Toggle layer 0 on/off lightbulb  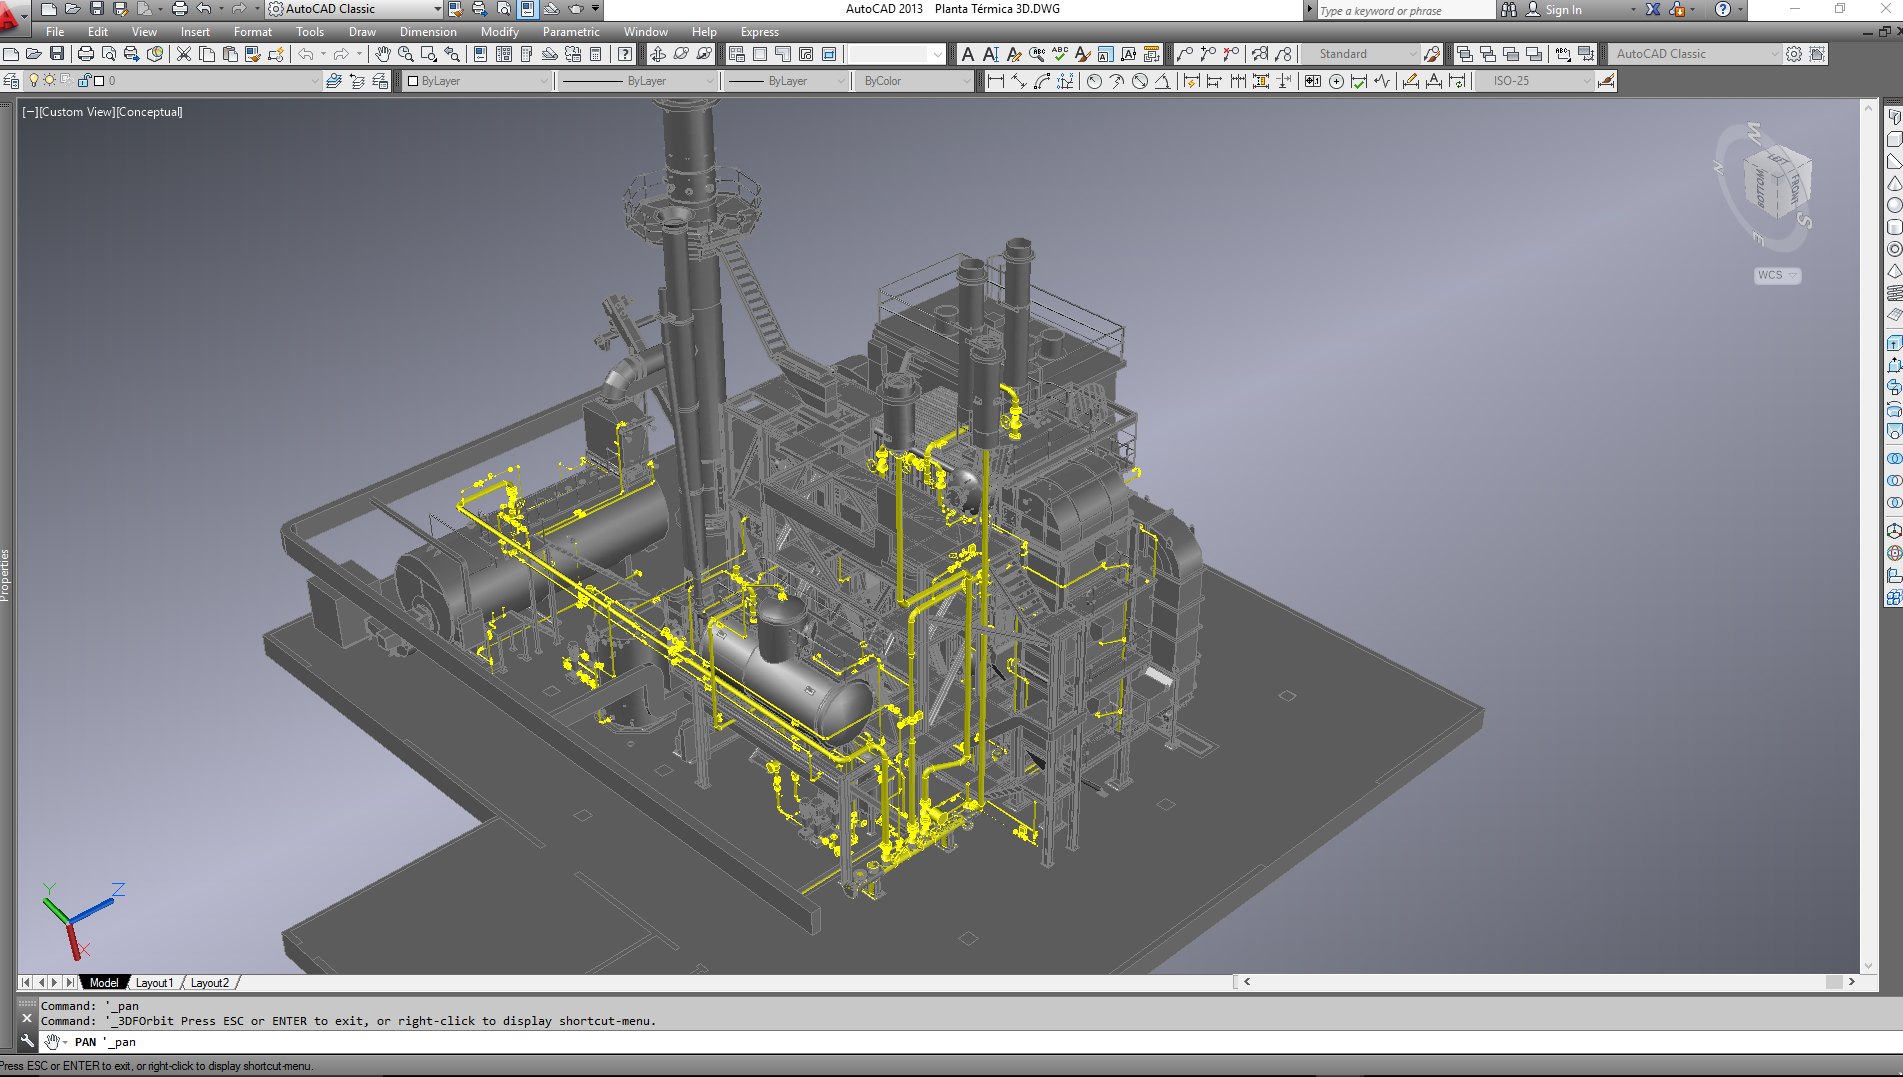[33, 81]
